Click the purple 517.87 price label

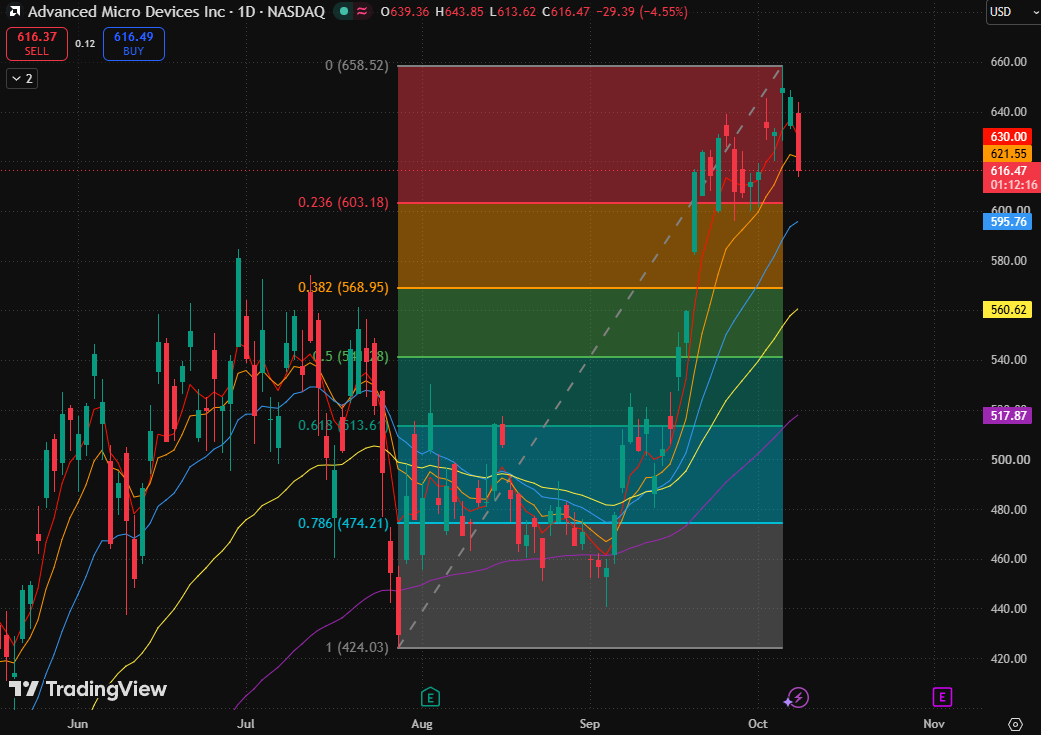(x=1008, y=416)
